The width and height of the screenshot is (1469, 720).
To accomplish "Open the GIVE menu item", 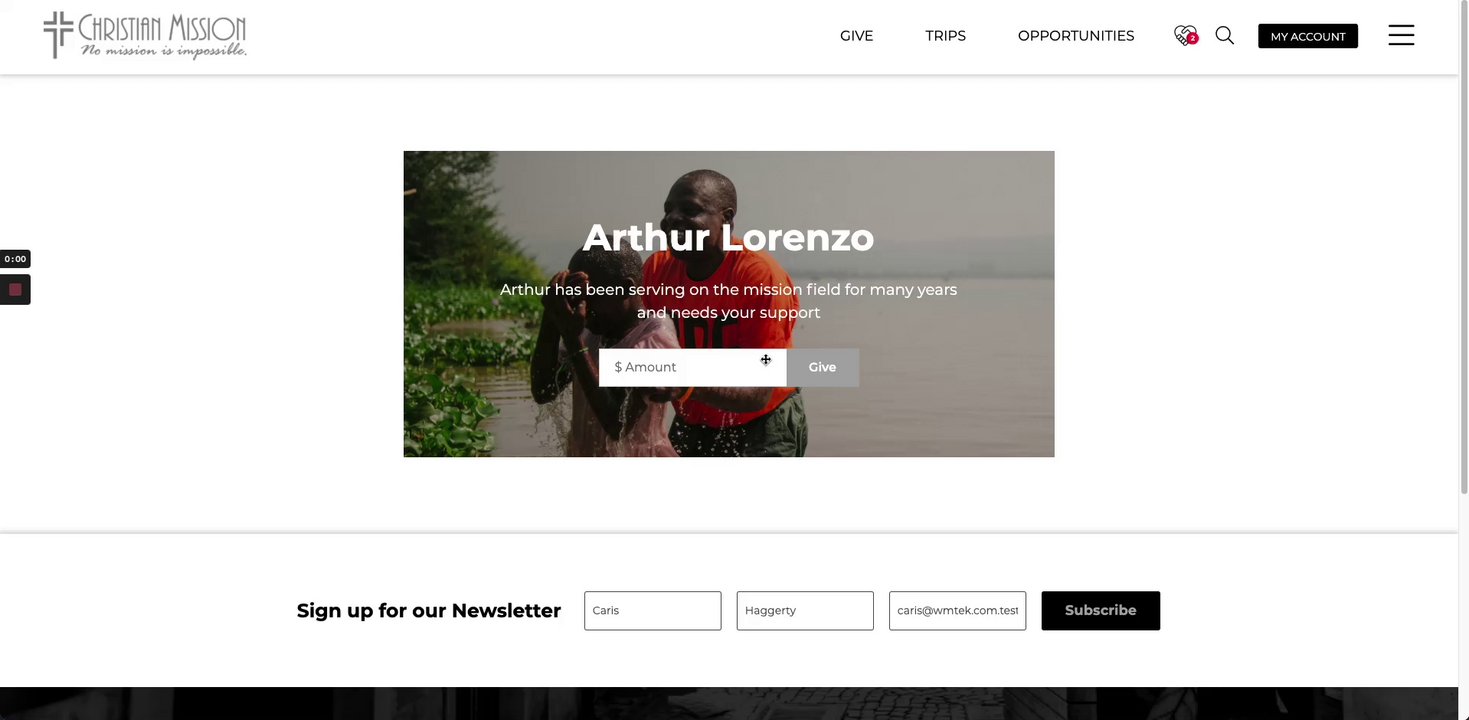I will pos(856,36).
